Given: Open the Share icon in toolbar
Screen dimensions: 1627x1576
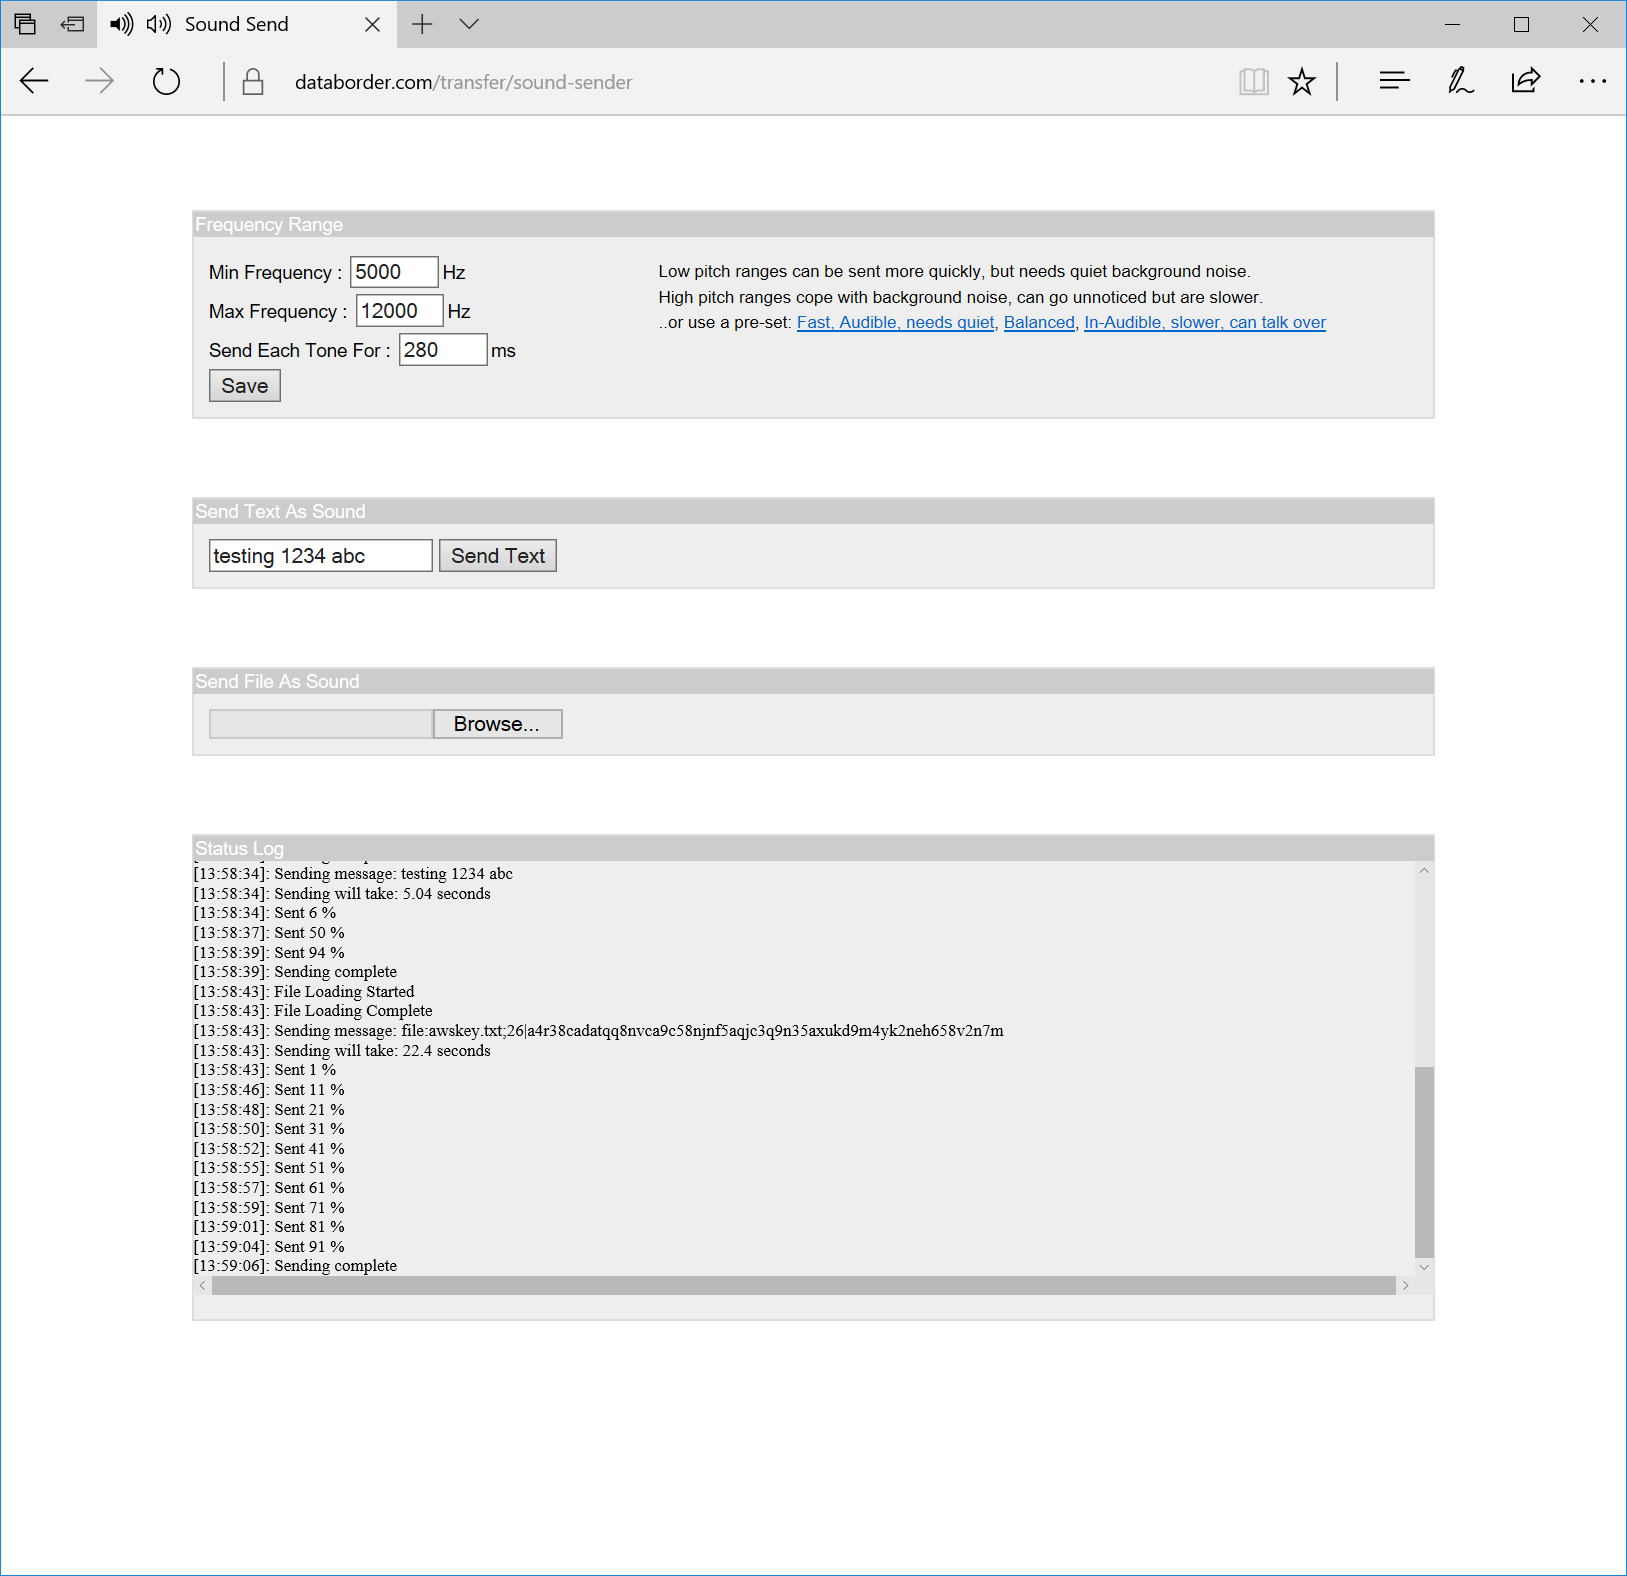Looking at the screenshot, I should click(1525, 82).
